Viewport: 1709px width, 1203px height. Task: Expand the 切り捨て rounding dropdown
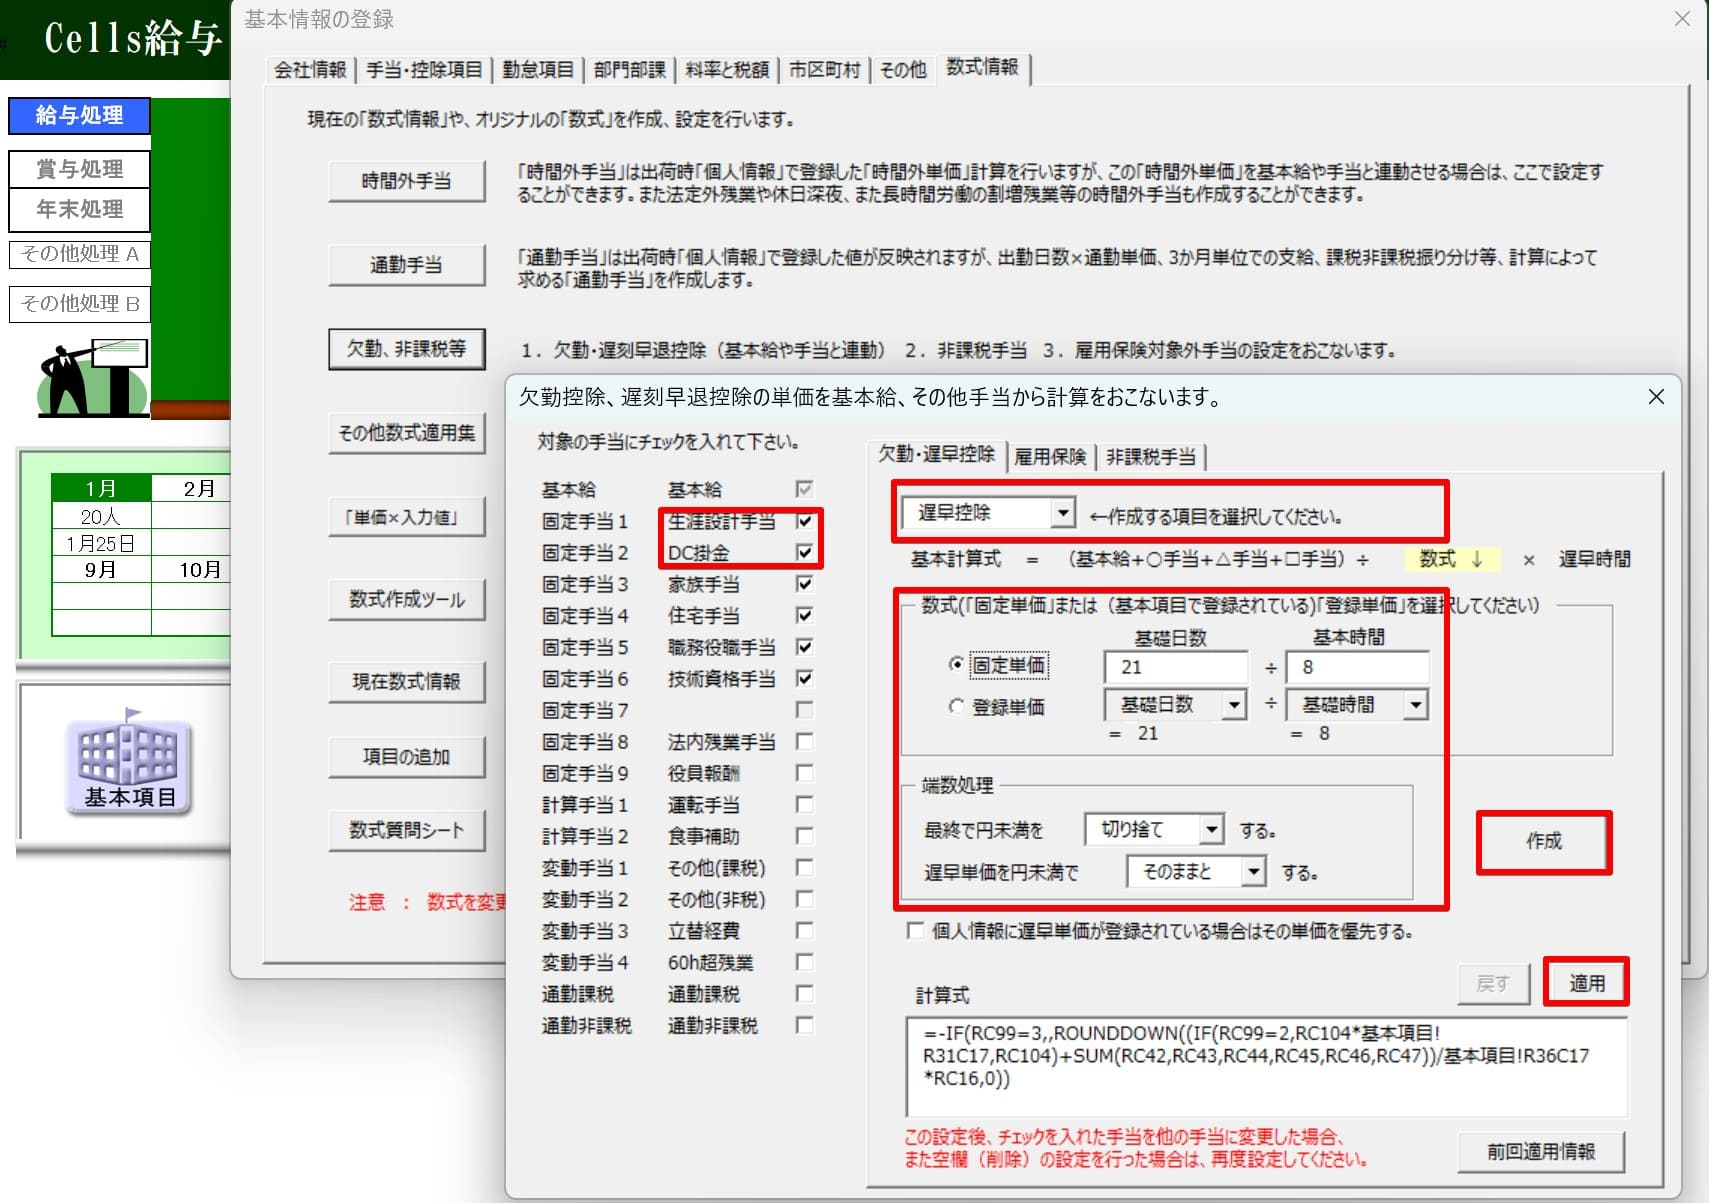click(x=1211, y=829)
